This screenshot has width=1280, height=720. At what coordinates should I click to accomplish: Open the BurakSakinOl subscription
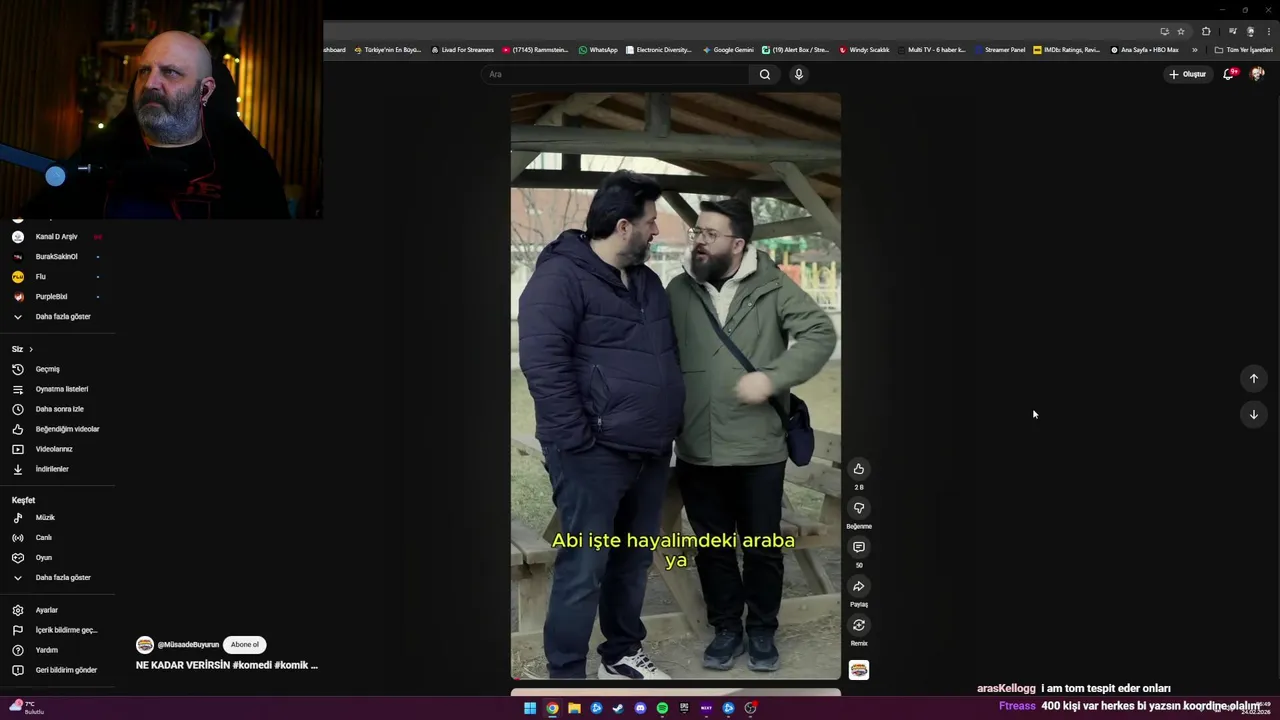click(58, 257)
